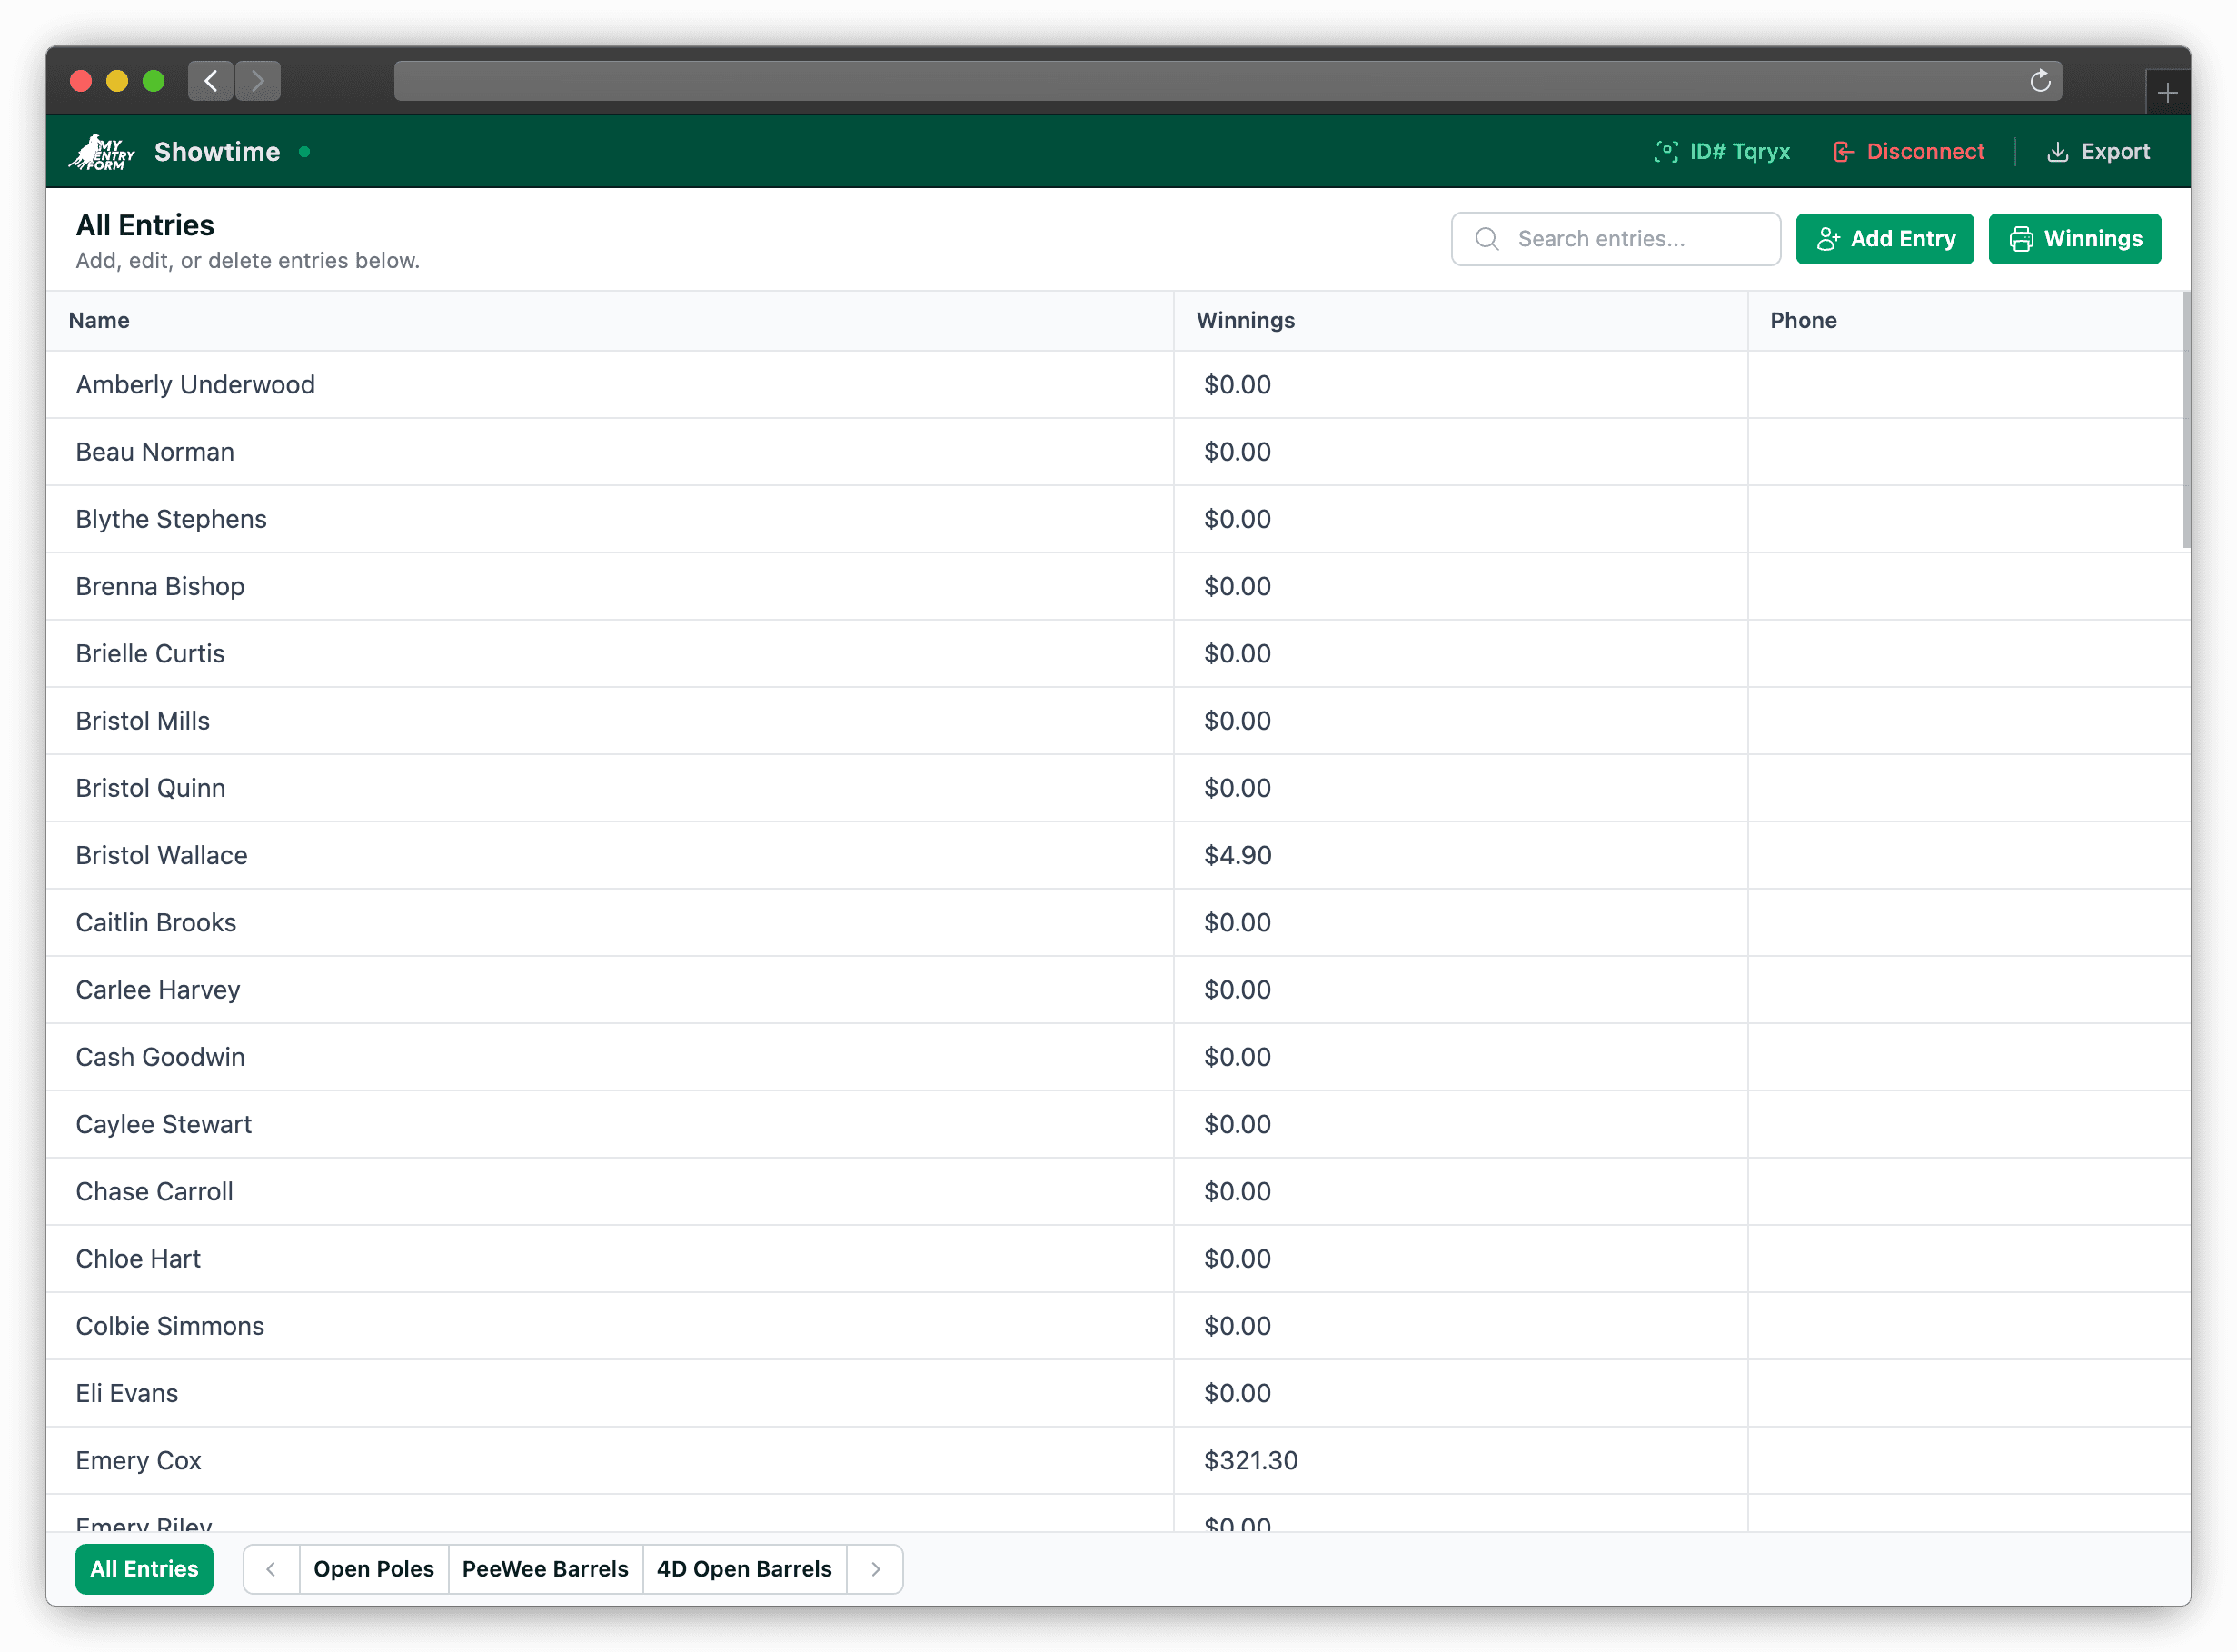This screenshot has width=2237, height=1652.
Task: Open a new browser tab
Action: tap(2167, 93)
